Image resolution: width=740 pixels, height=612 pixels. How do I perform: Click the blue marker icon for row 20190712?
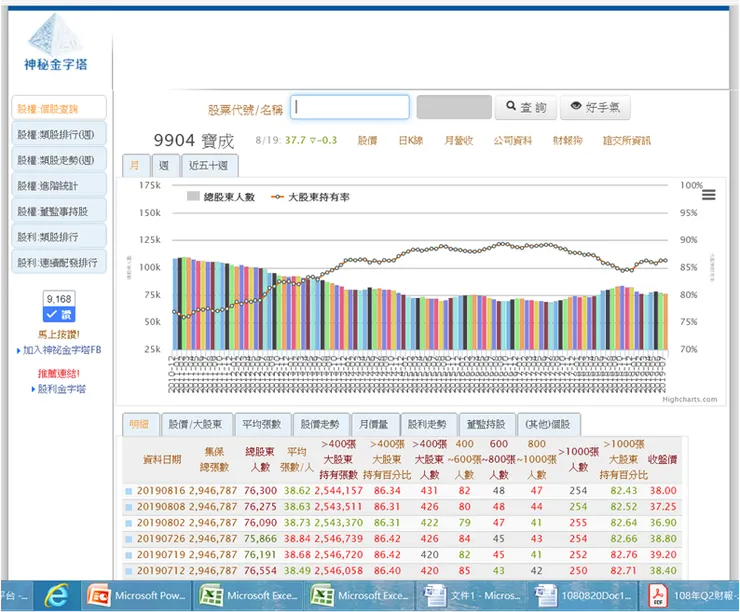click(x=128, y=571)
